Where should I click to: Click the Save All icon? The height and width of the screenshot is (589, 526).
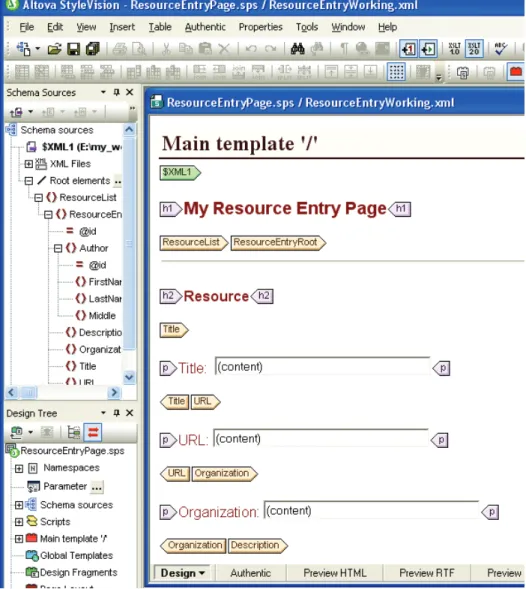tap(92, 49)
